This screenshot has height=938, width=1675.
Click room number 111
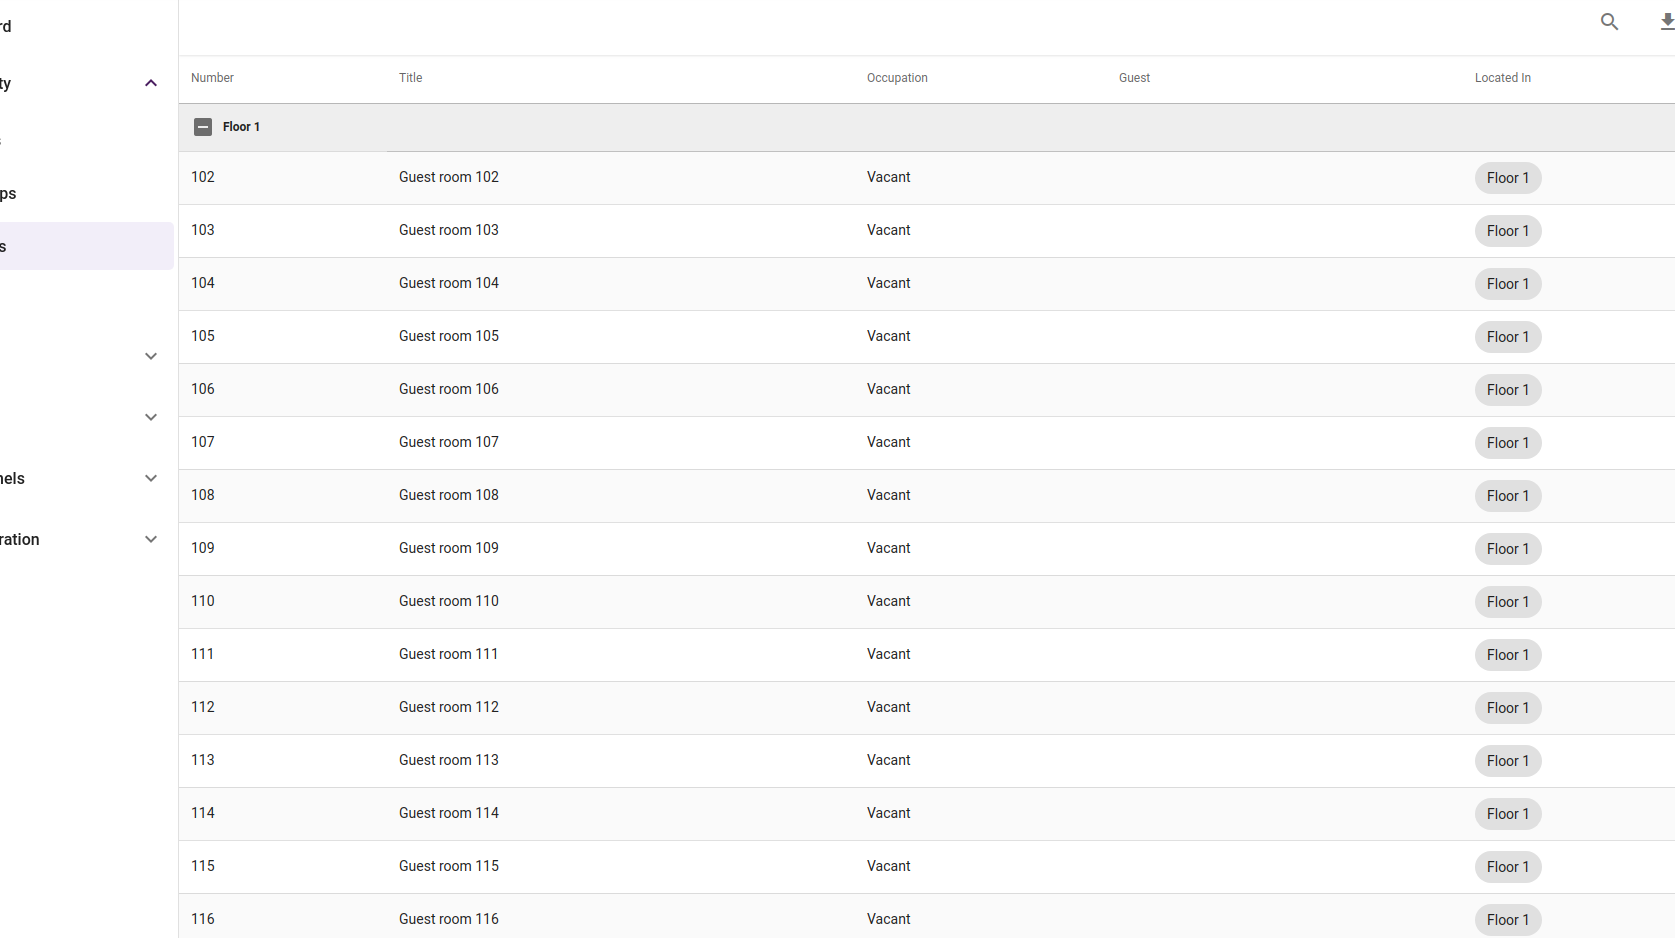[x=203, y=655]
